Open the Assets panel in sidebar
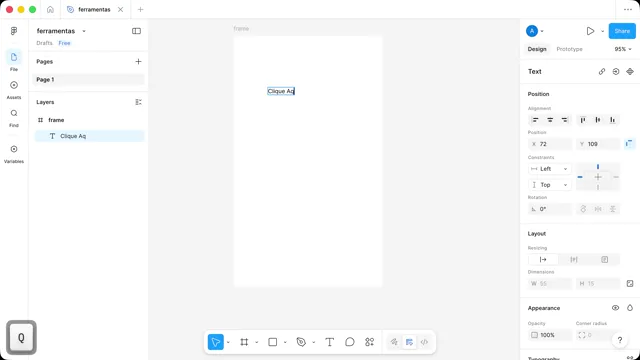640x360 pixels. 14,89
